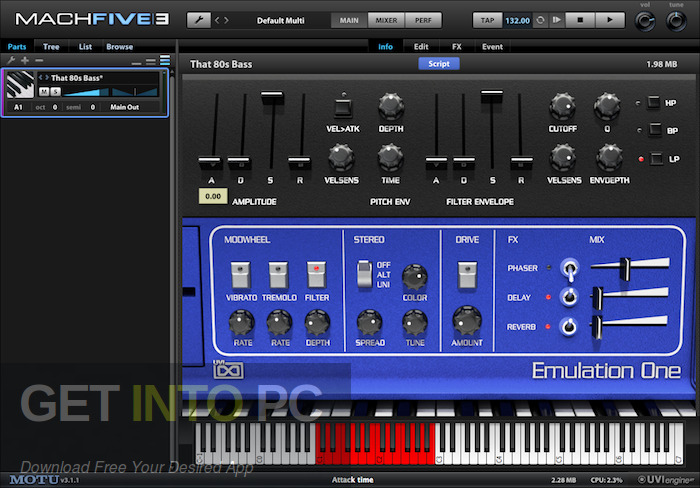This screenshot has width=700, height=488.
Task: Toggle the DRIVE switch
Action: pos(467,275)
